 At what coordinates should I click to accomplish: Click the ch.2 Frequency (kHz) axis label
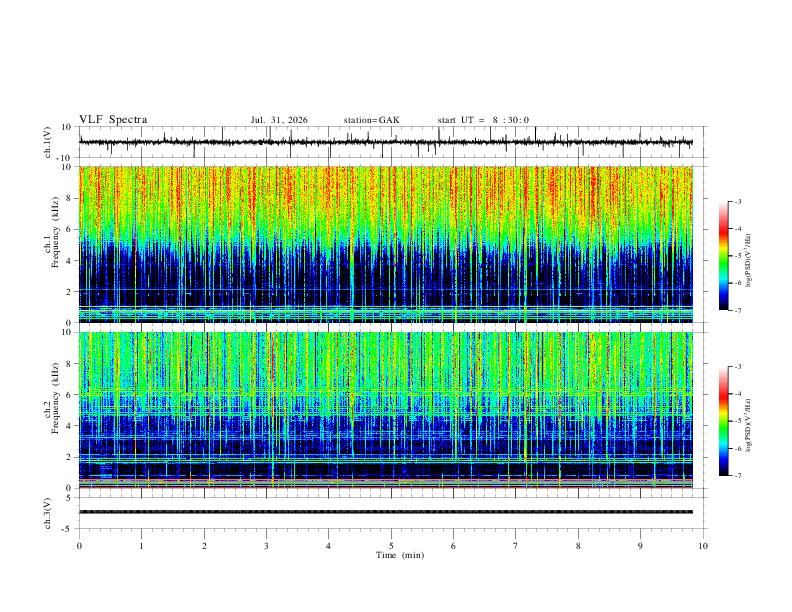pos(51,410)
